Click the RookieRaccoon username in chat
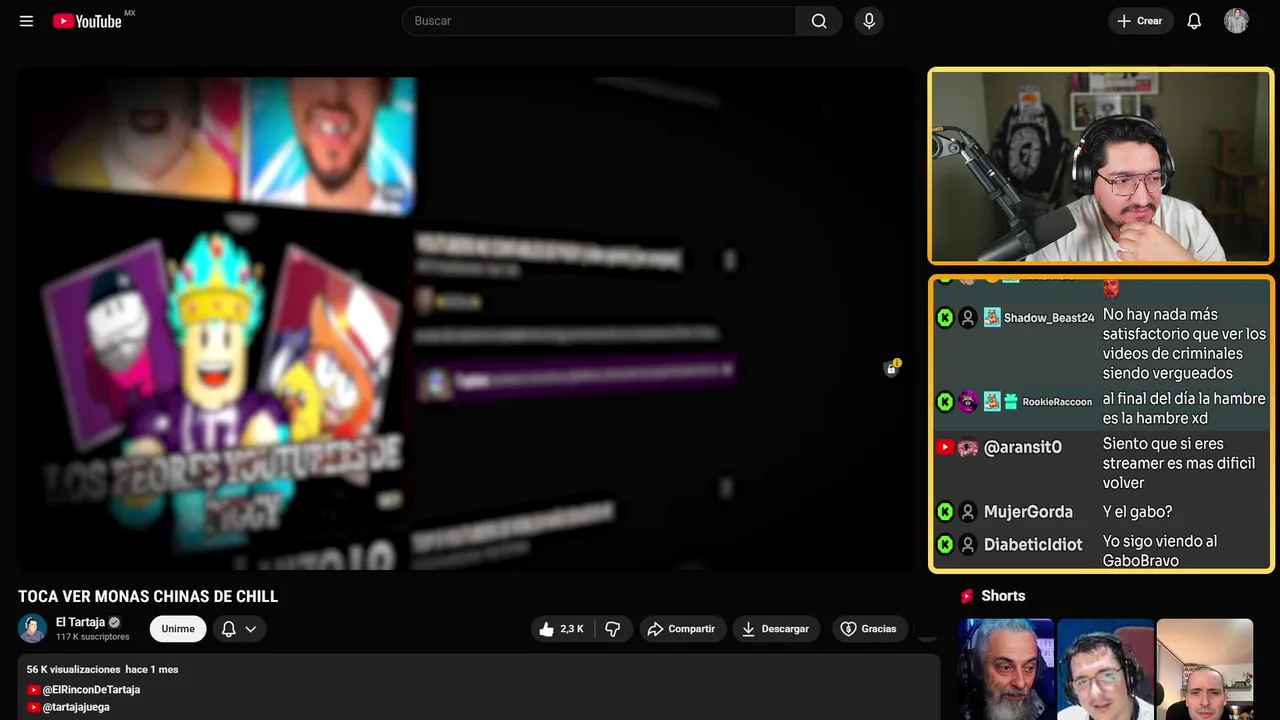This screenshot has width=1280, height=720. pos(1057,402)
